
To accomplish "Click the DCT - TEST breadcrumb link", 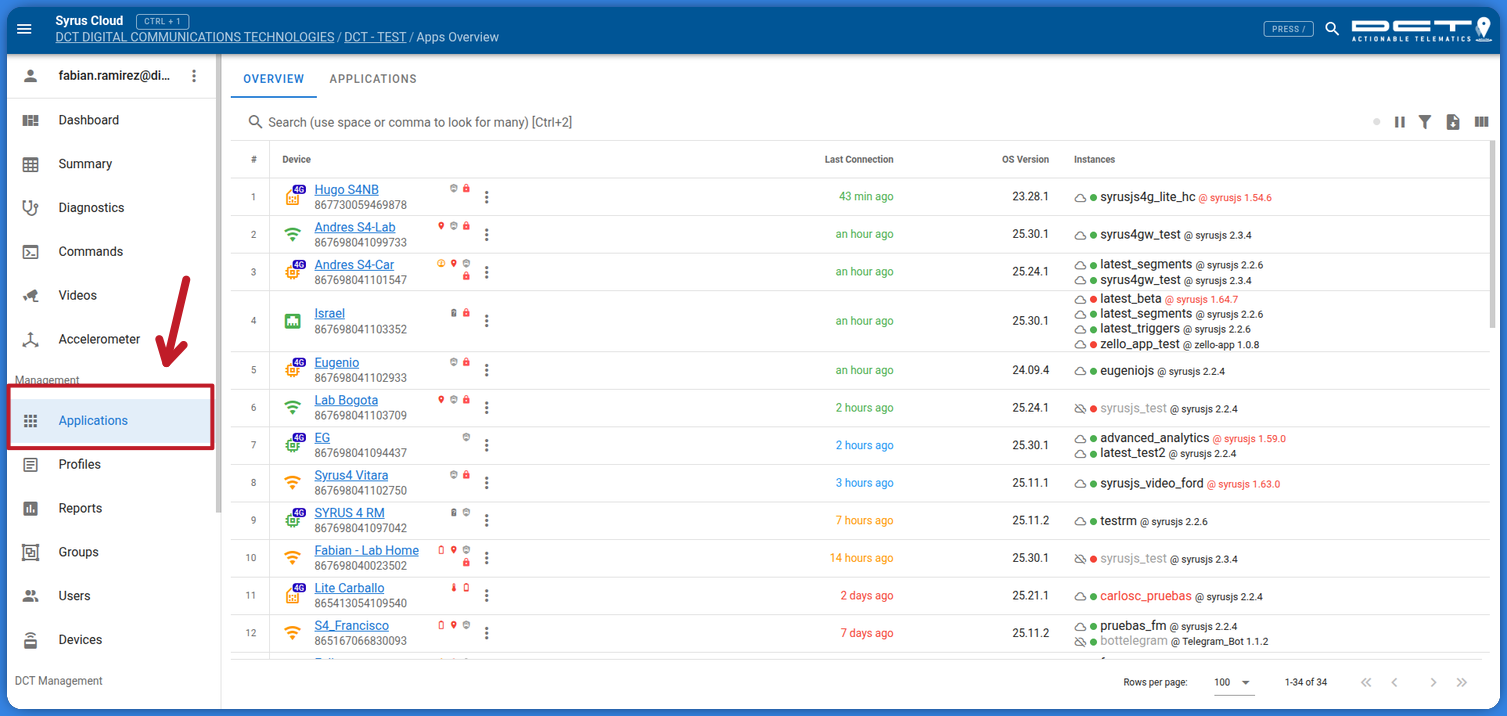I will click(x=375, y=37).
